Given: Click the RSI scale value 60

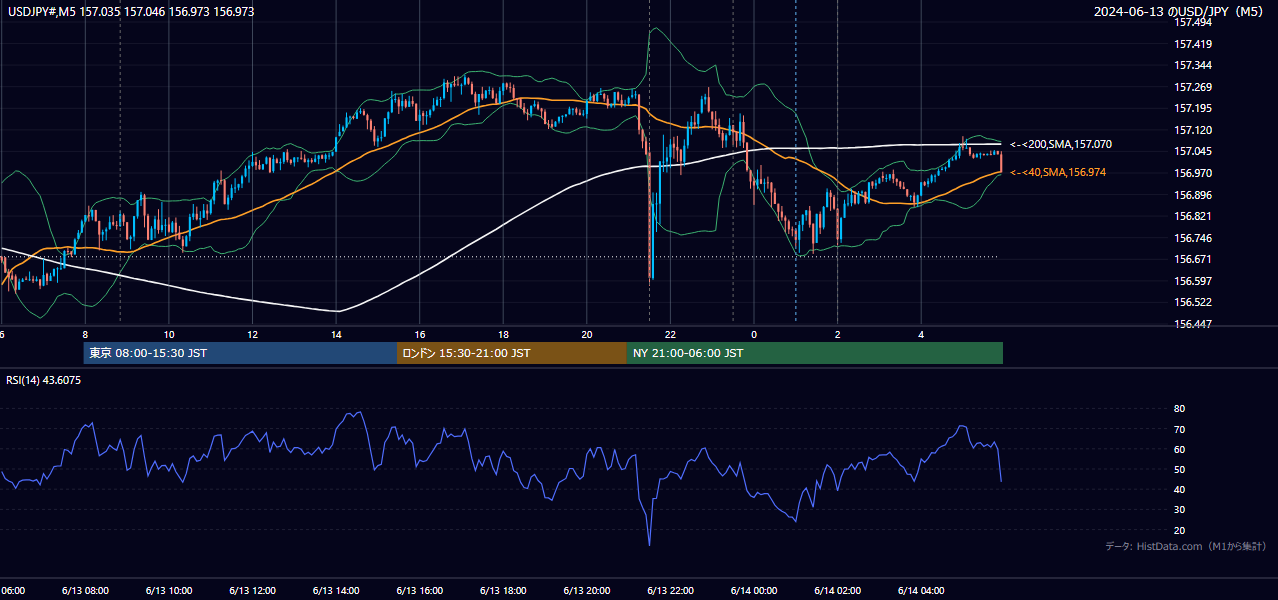Looking at the screenshot, I should click(x=1180, y=449).
